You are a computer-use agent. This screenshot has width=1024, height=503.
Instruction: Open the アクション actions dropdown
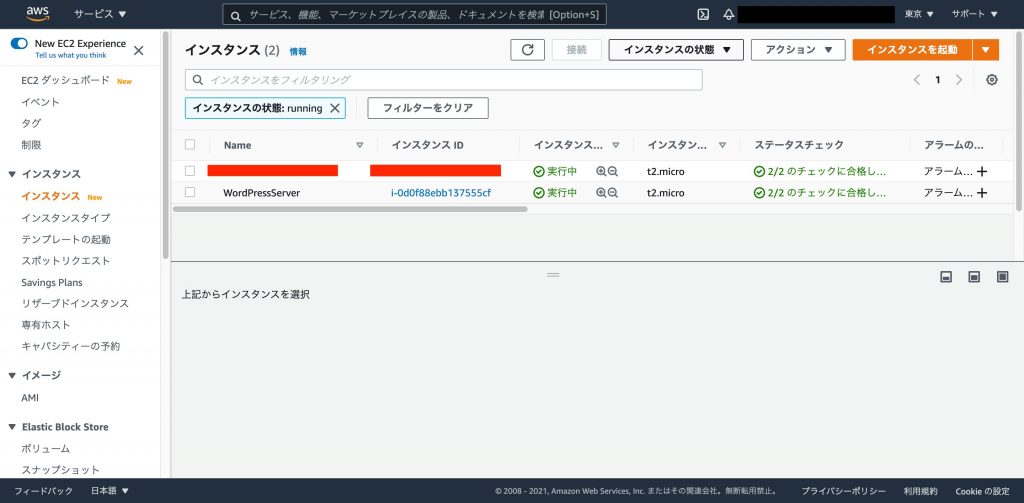click(798, 50)
